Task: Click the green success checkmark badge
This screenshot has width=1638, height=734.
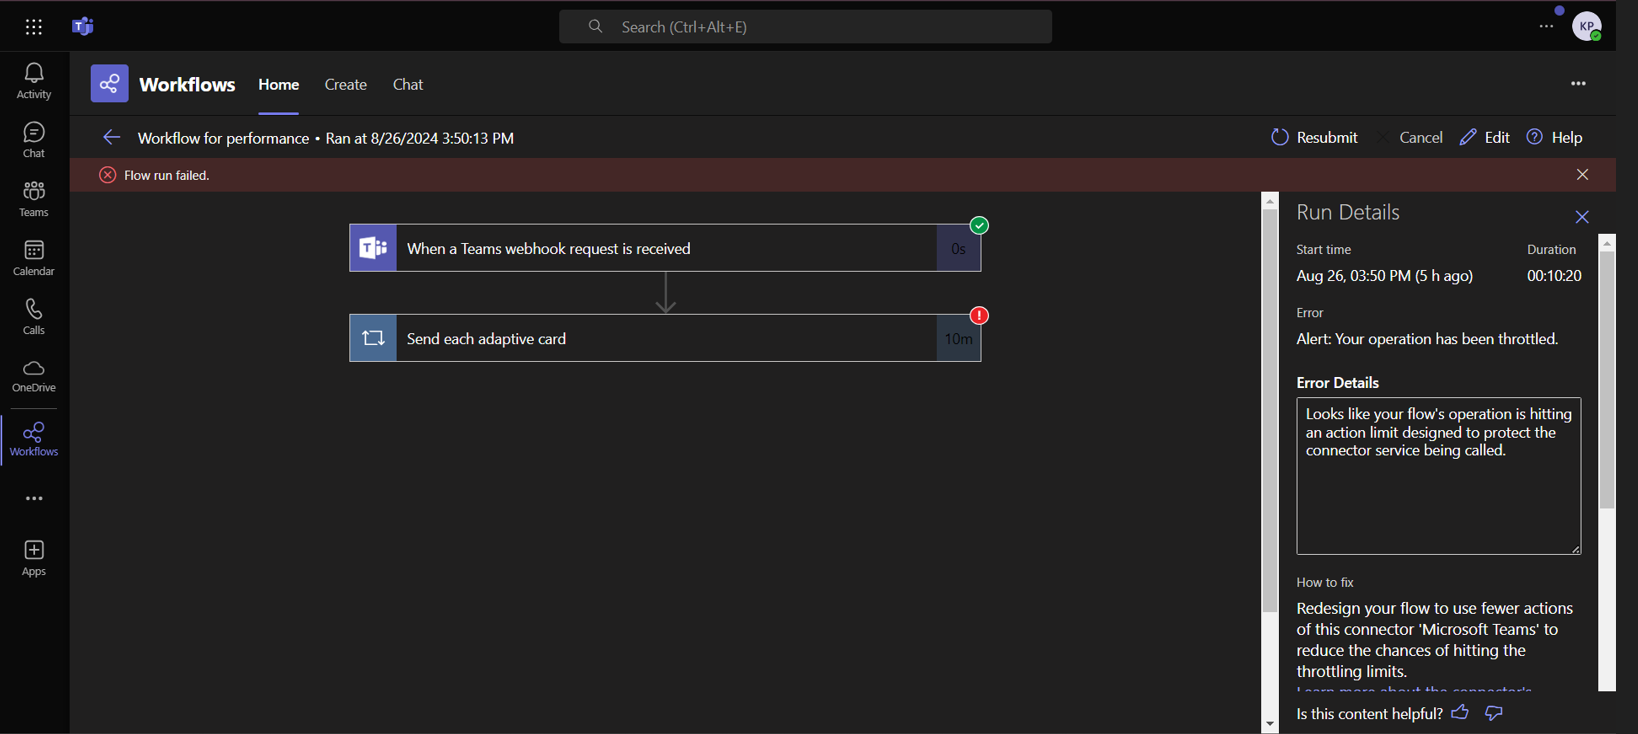Action: [x=980, y=226]
